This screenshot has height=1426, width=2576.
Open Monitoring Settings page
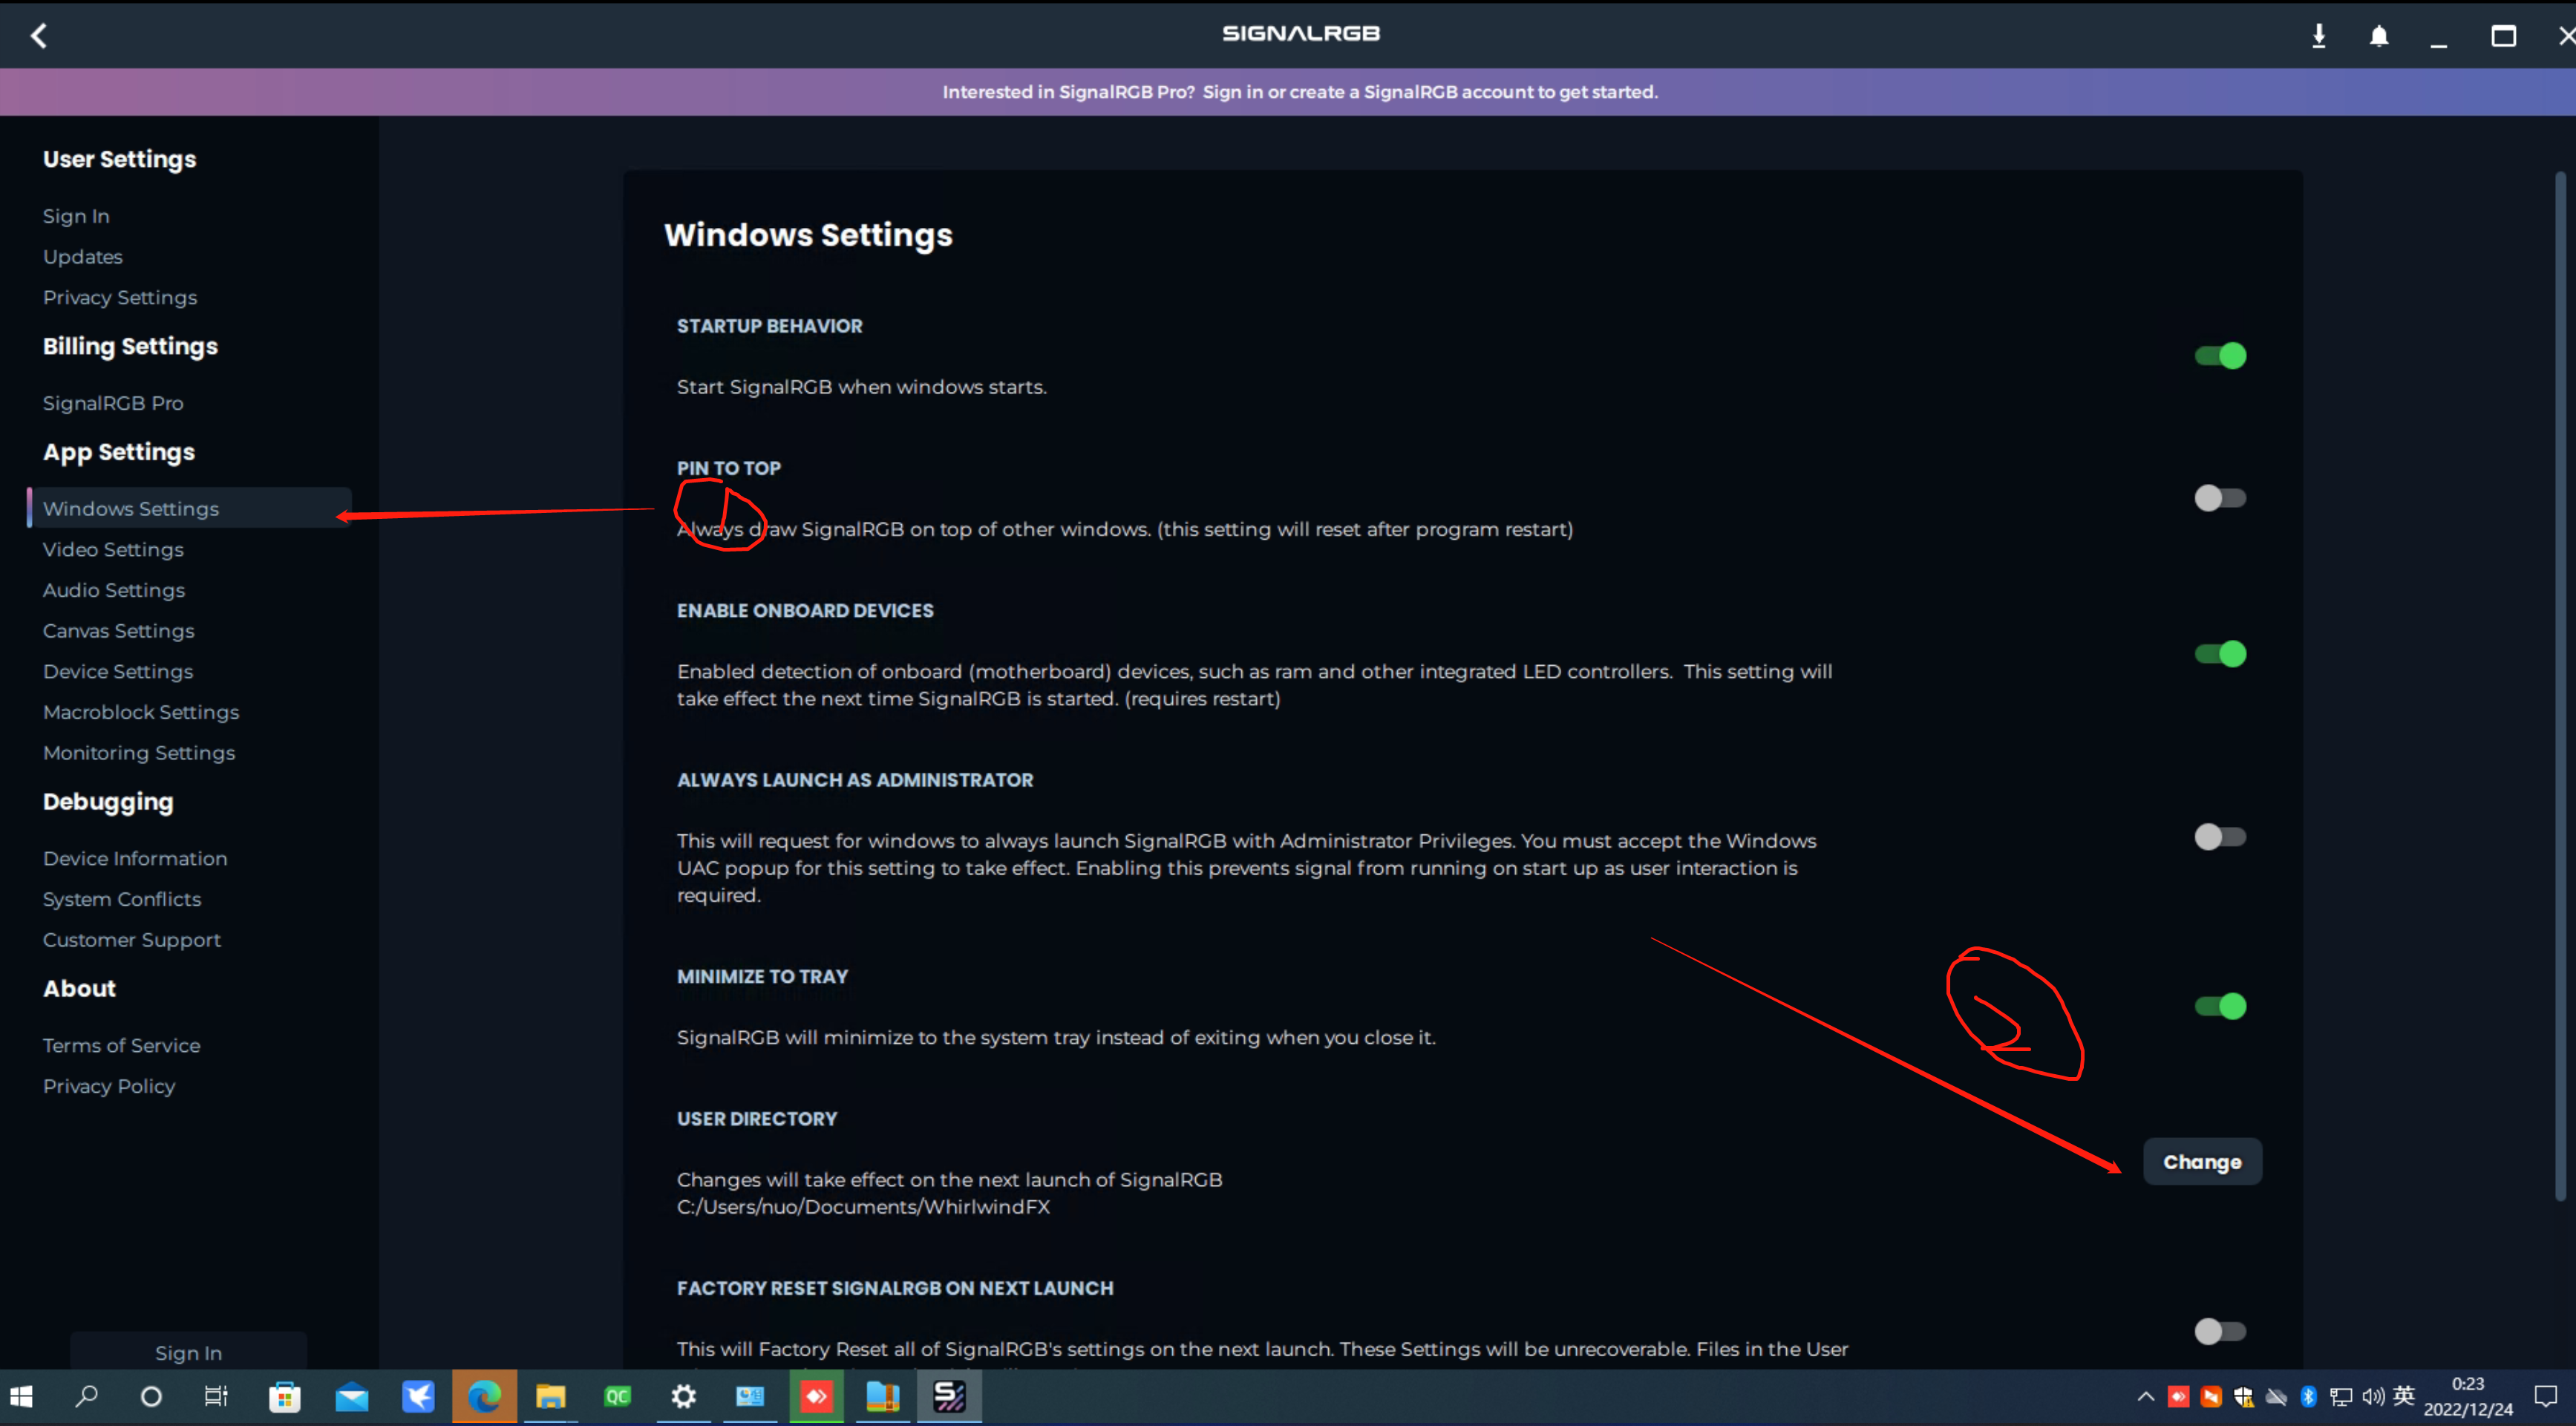click(139, 753)
